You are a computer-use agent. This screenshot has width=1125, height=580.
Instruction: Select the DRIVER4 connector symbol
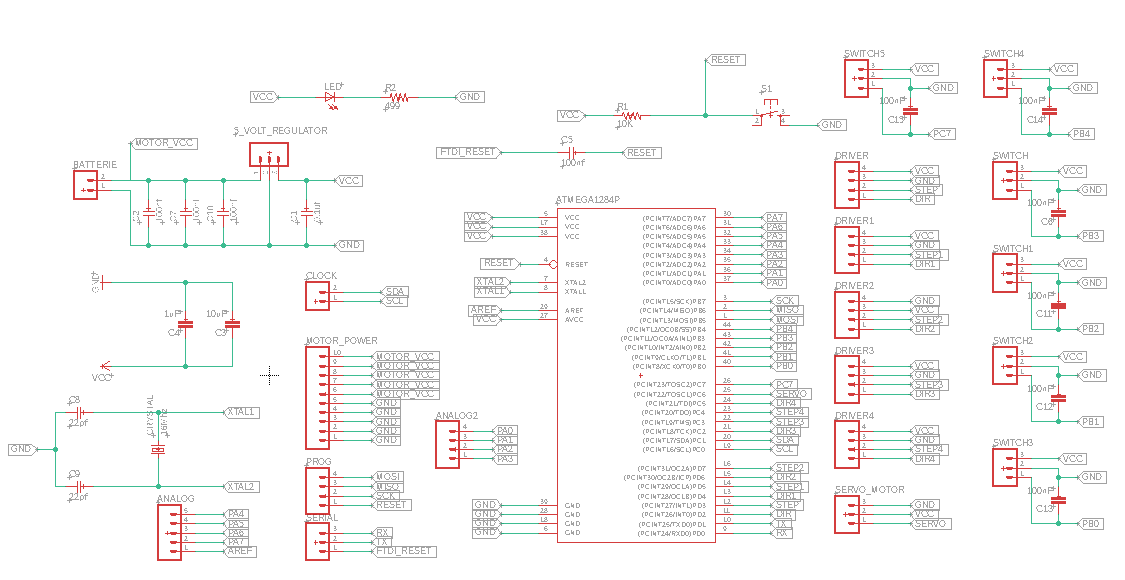click(847, 445)
